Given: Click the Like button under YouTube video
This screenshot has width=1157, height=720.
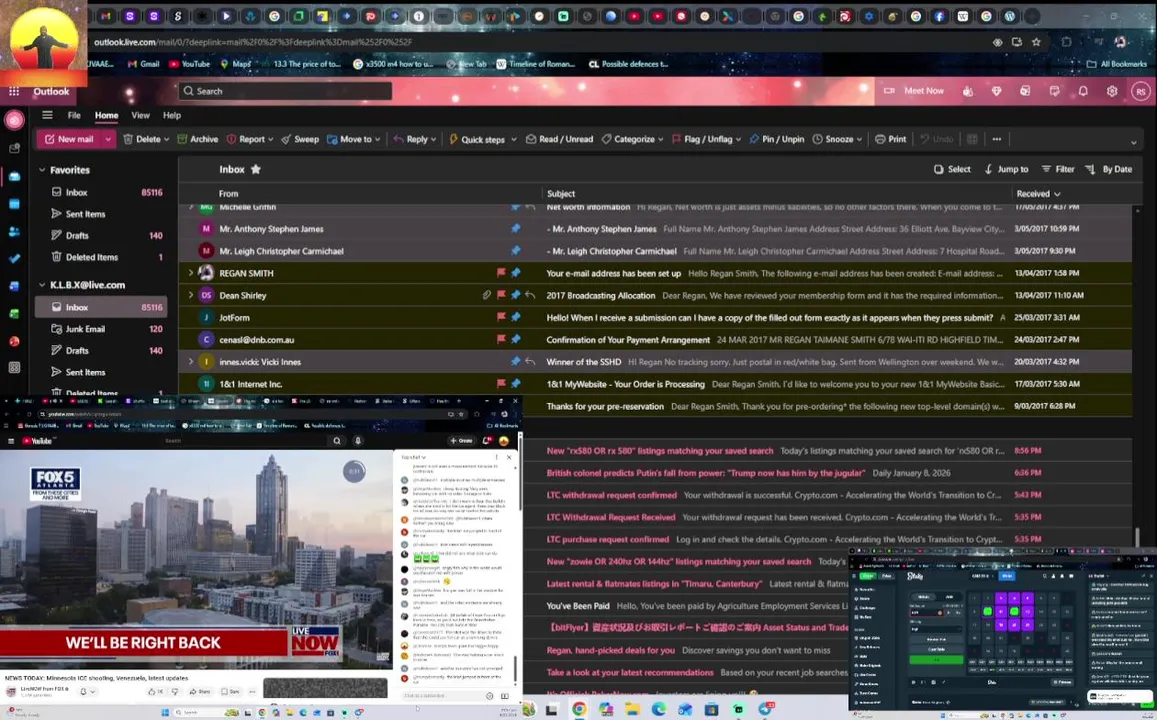Looking at the screenshot, I should coord(155,692).
